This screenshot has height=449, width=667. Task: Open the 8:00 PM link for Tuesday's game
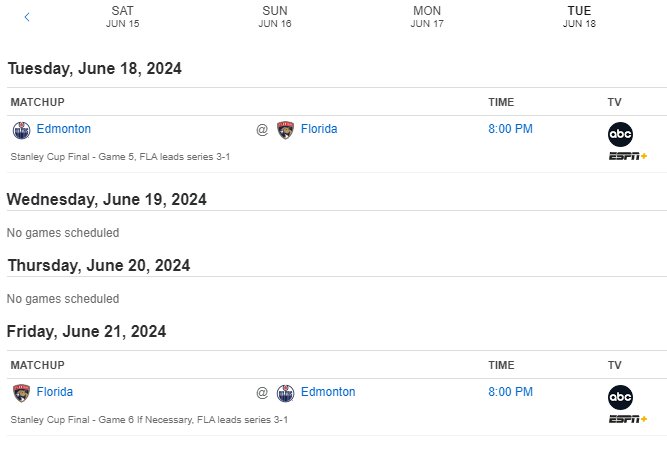[510, 129]
